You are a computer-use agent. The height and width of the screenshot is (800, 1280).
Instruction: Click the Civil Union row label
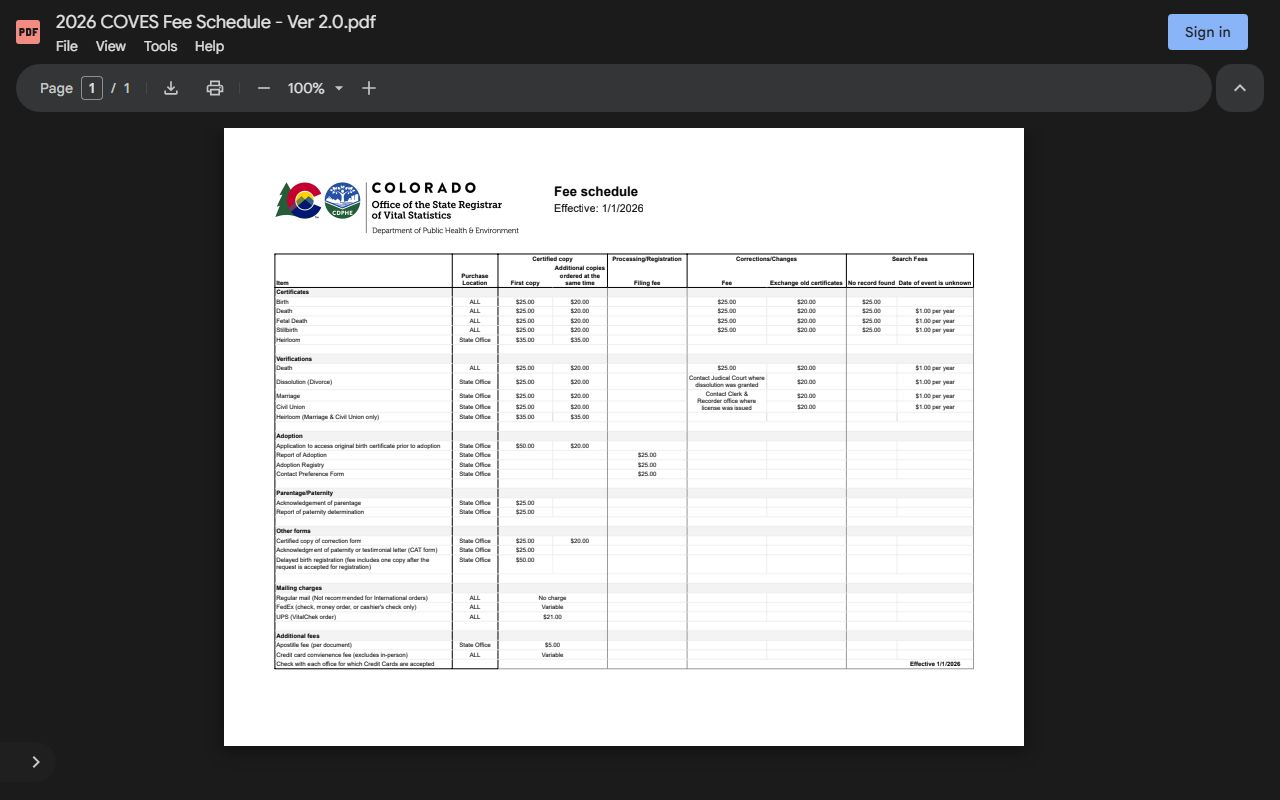pyautogui.click(x=290, y=407)
